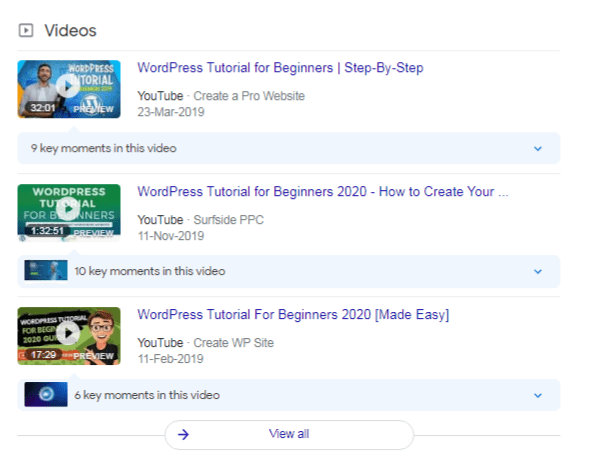Click the small preview image beside 6 key moments
The width and height of the screenshot is (600, 465).
tap(46, 394)
